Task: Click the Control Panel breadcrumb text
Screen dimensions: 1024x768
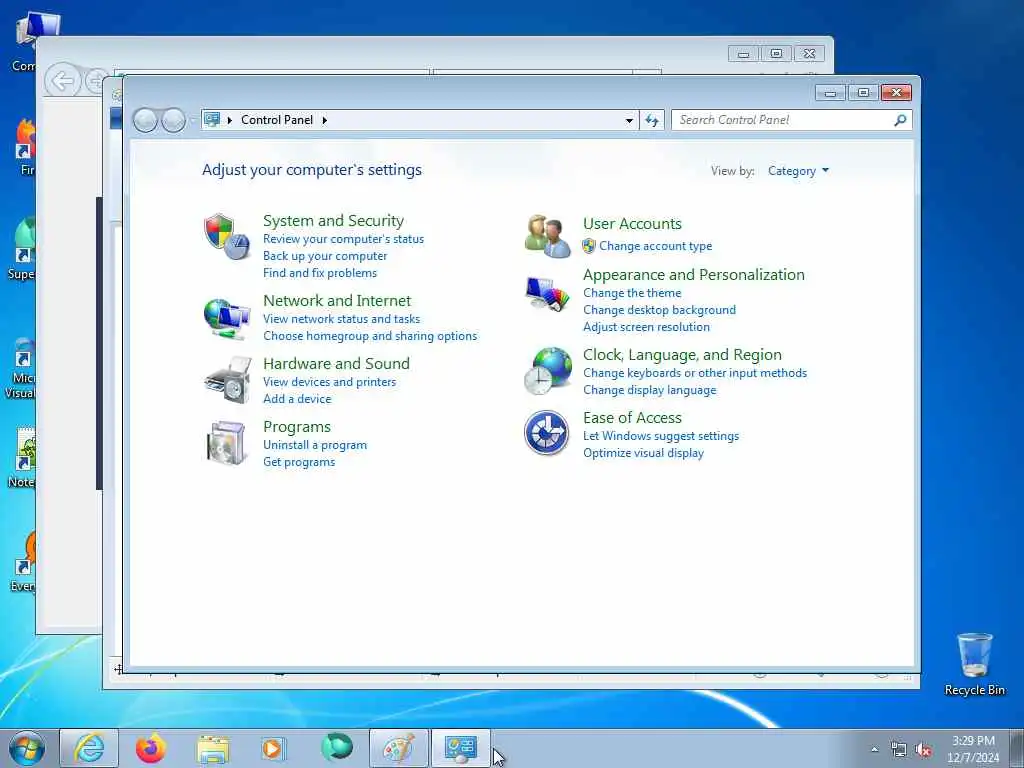Action: [277, 120]
